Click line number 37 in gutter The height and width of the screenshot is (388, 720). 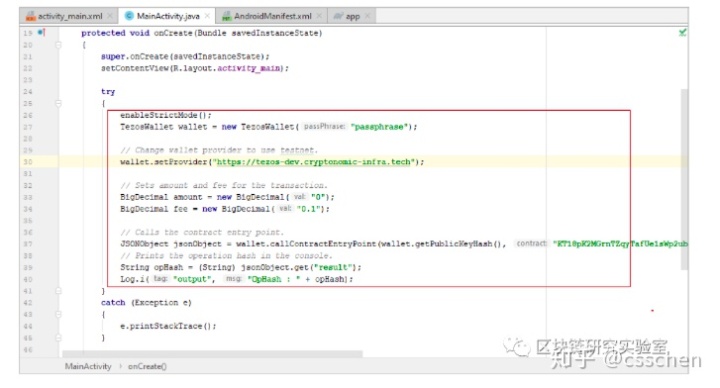tap(28, 244)
